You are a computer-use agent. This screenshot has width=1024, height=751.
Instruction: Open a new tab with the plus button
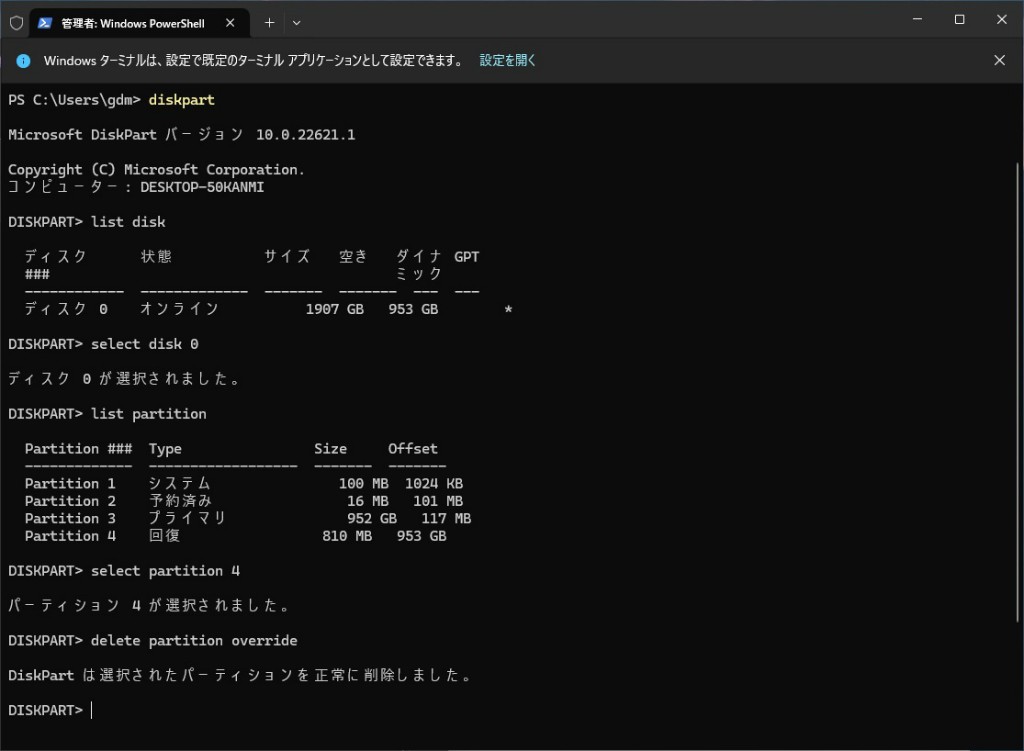269,22
